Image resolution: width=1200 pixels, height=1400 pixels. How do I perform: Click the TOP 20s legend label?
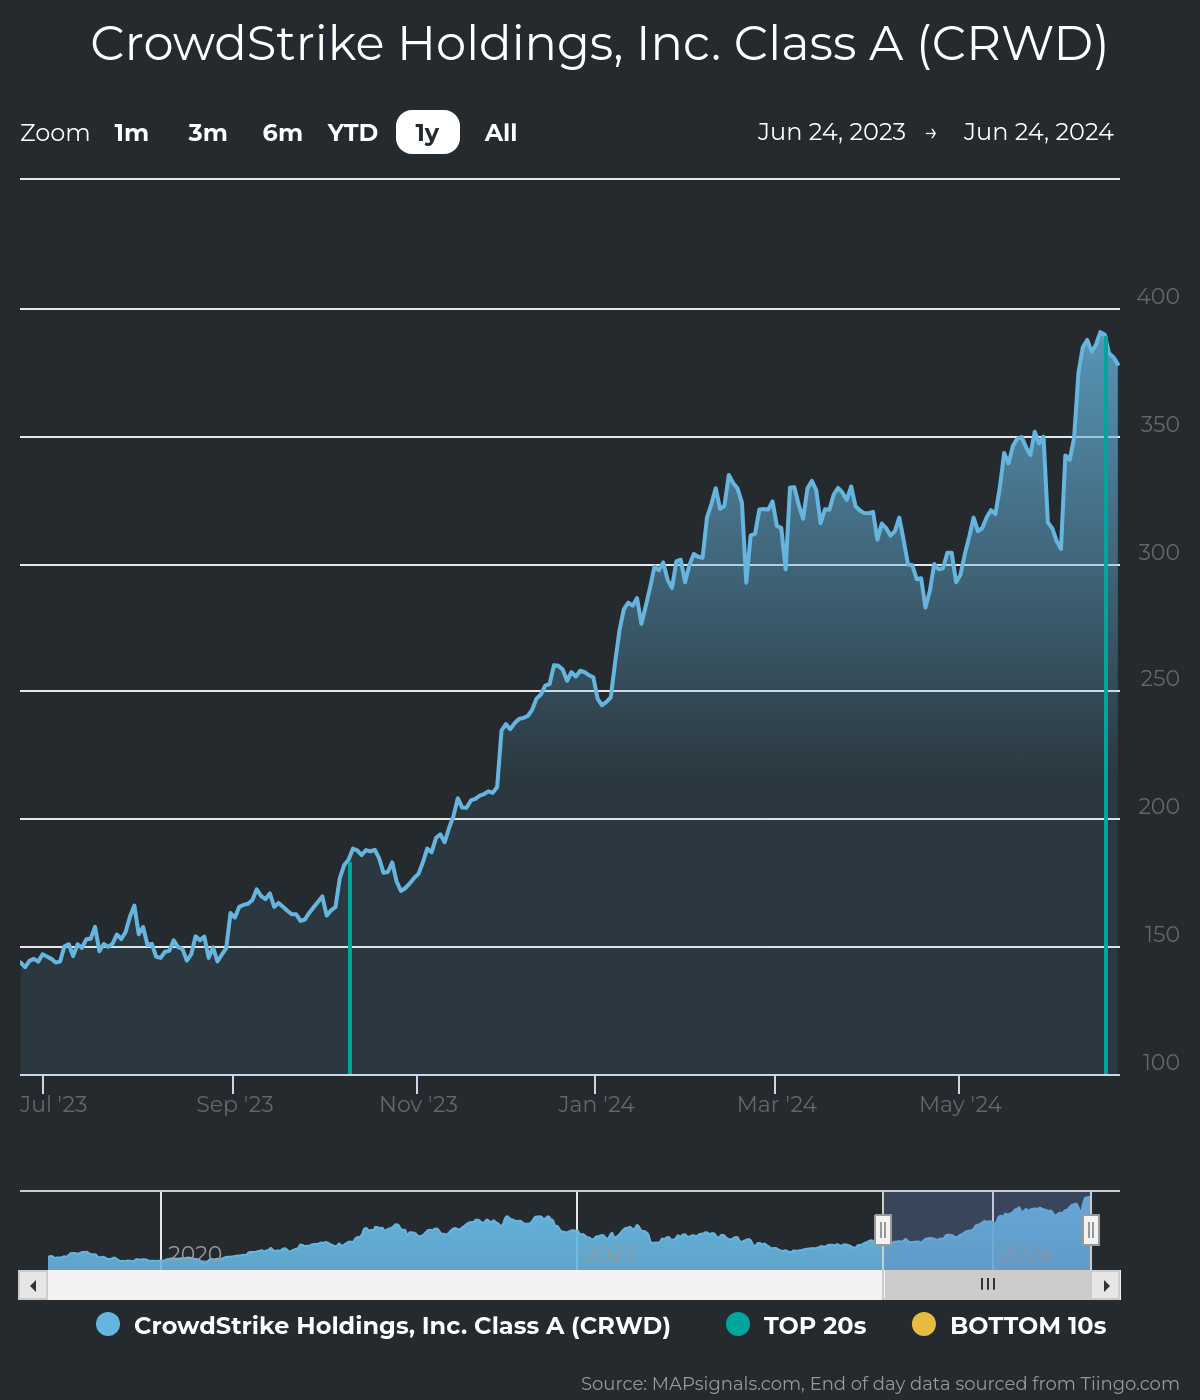[x=814, y=1326]
